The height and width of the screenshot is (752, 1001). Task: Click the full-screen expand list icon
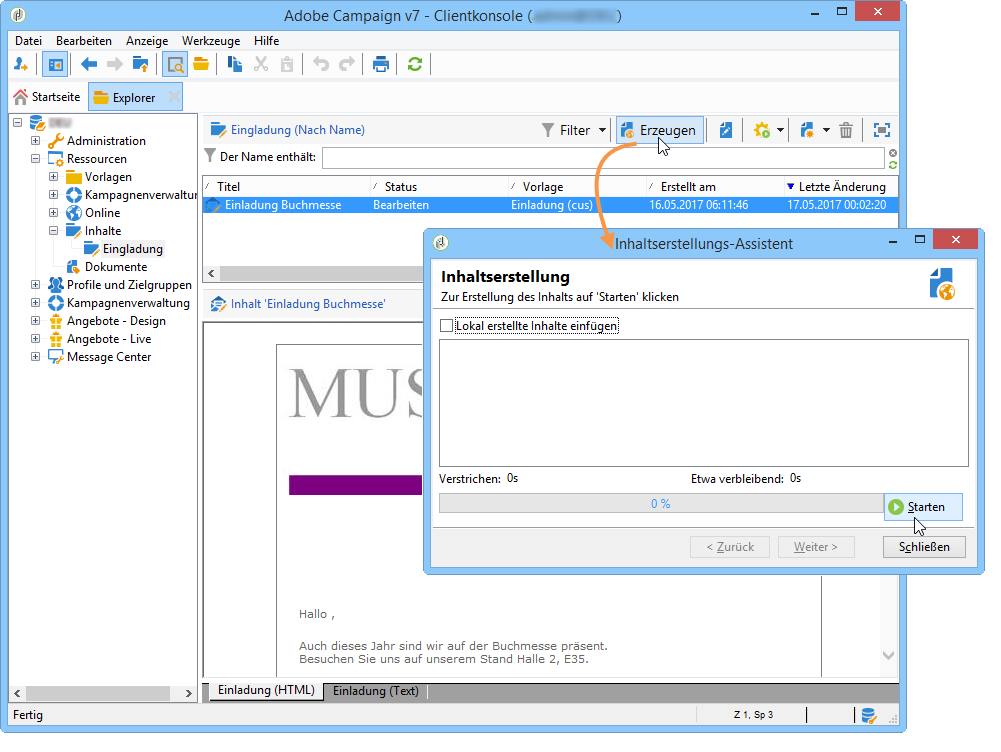click(x=882, y=130)
